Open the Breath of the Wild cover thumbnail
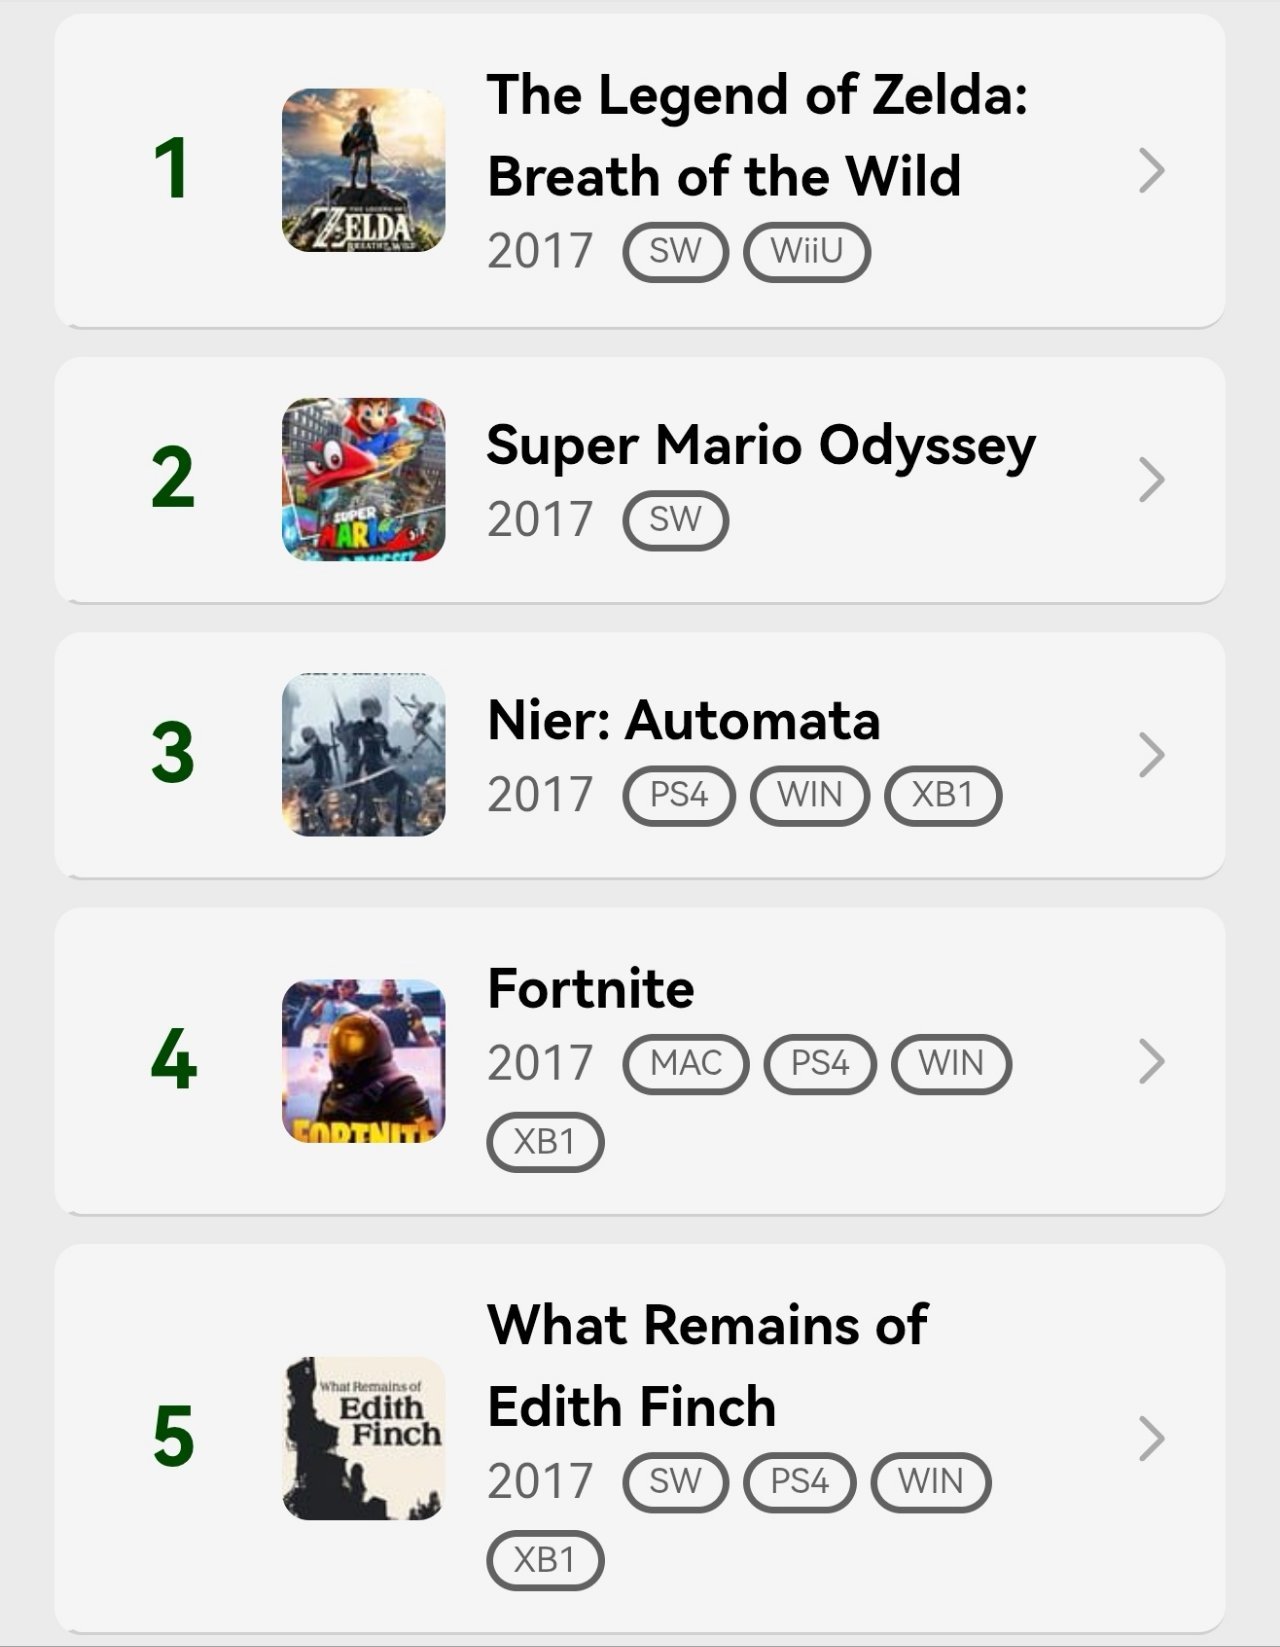Screen dimensions: 1280x1647 [363, 170]
